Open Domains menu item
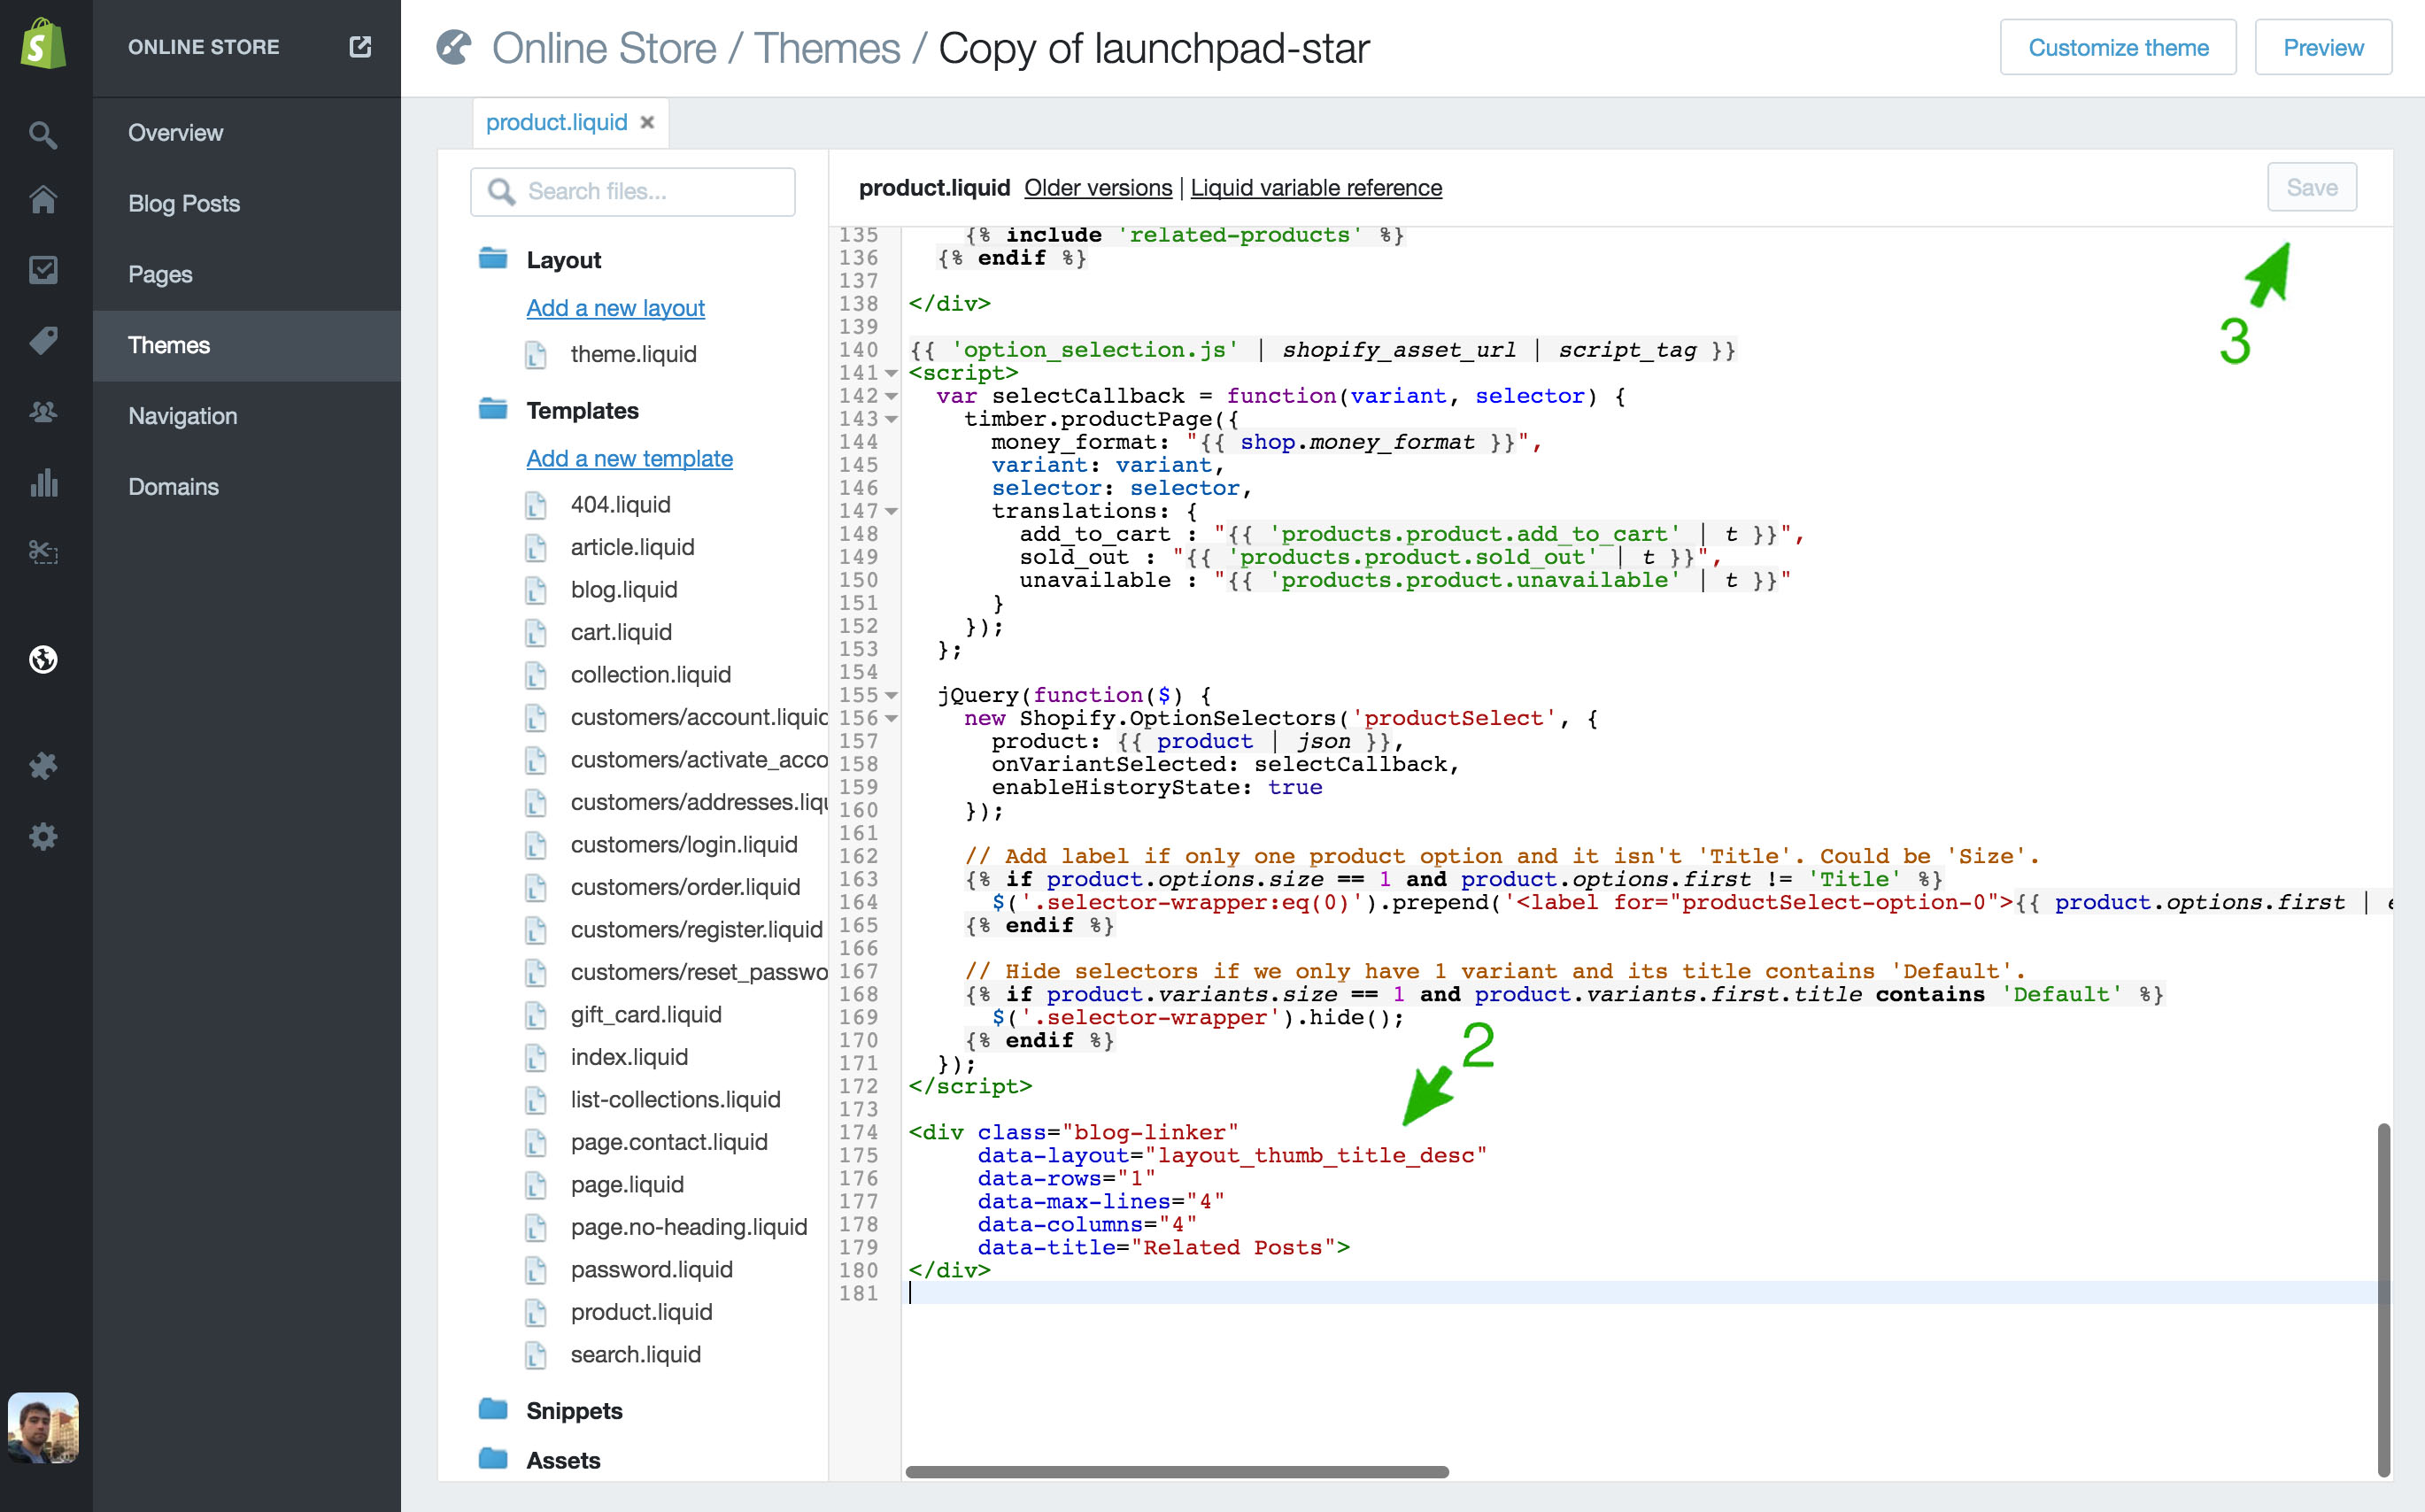The image size is (2425, 1512). tap(247, 487)
